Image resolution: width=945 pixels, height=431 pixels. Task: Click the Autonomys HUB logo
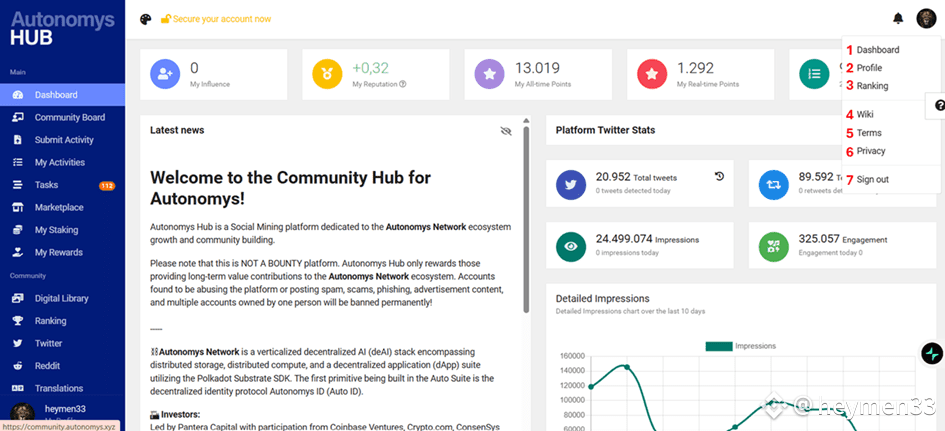point(62,29)
